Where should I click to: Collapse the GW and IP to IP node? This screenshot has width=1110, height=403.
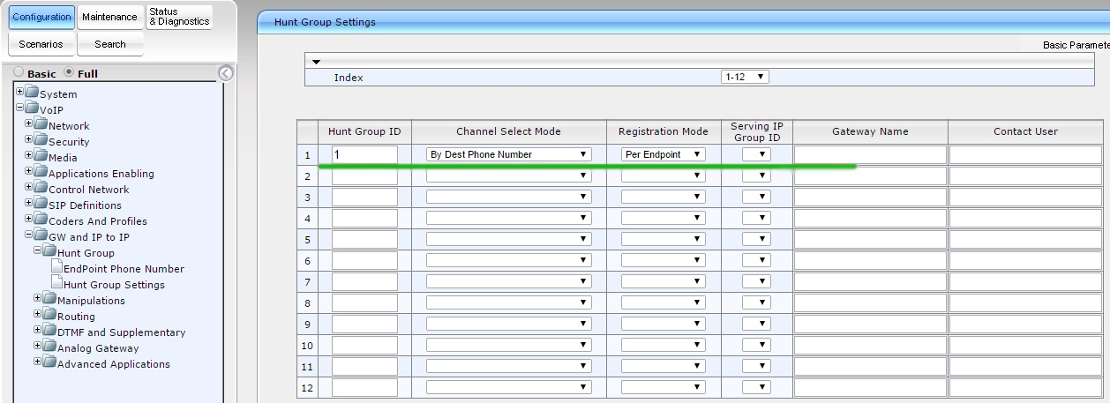[x=28, y=236]
